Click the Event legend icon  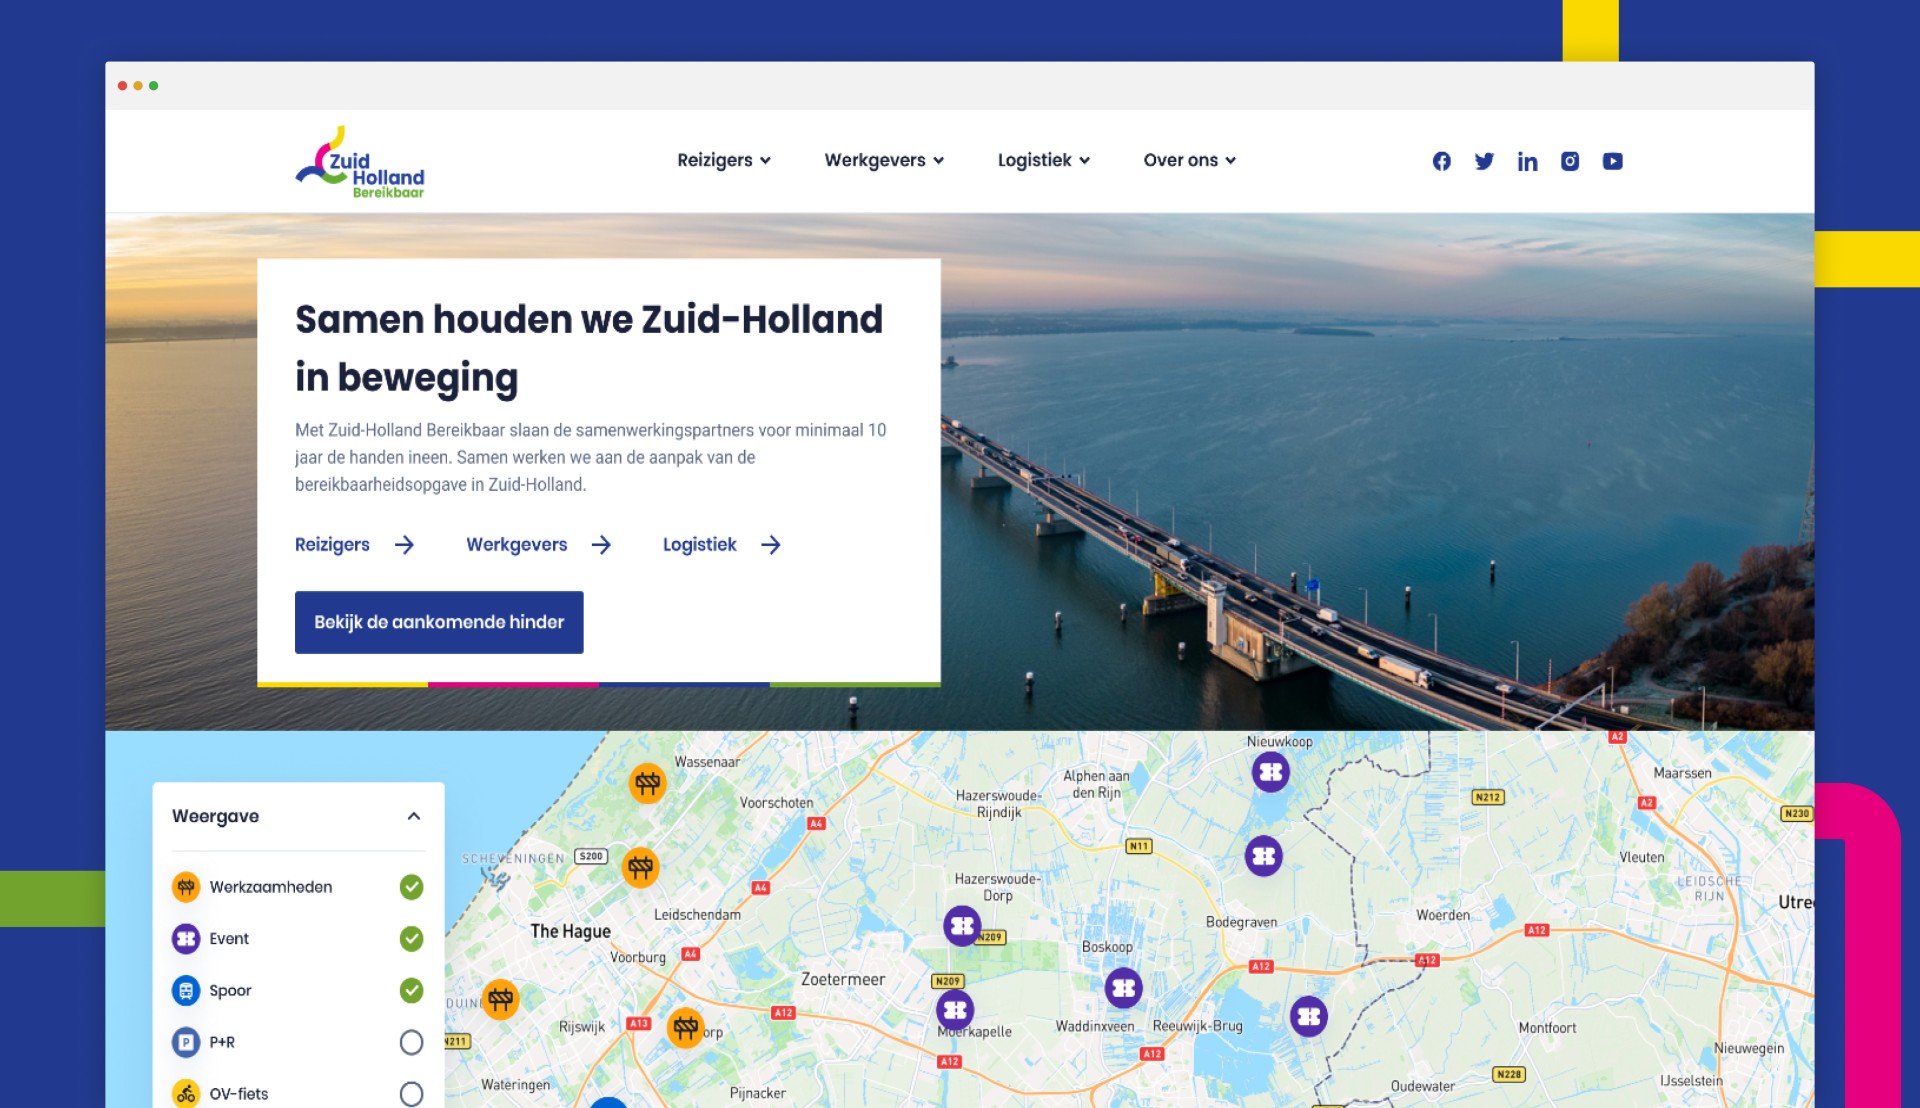coord(185,939)
